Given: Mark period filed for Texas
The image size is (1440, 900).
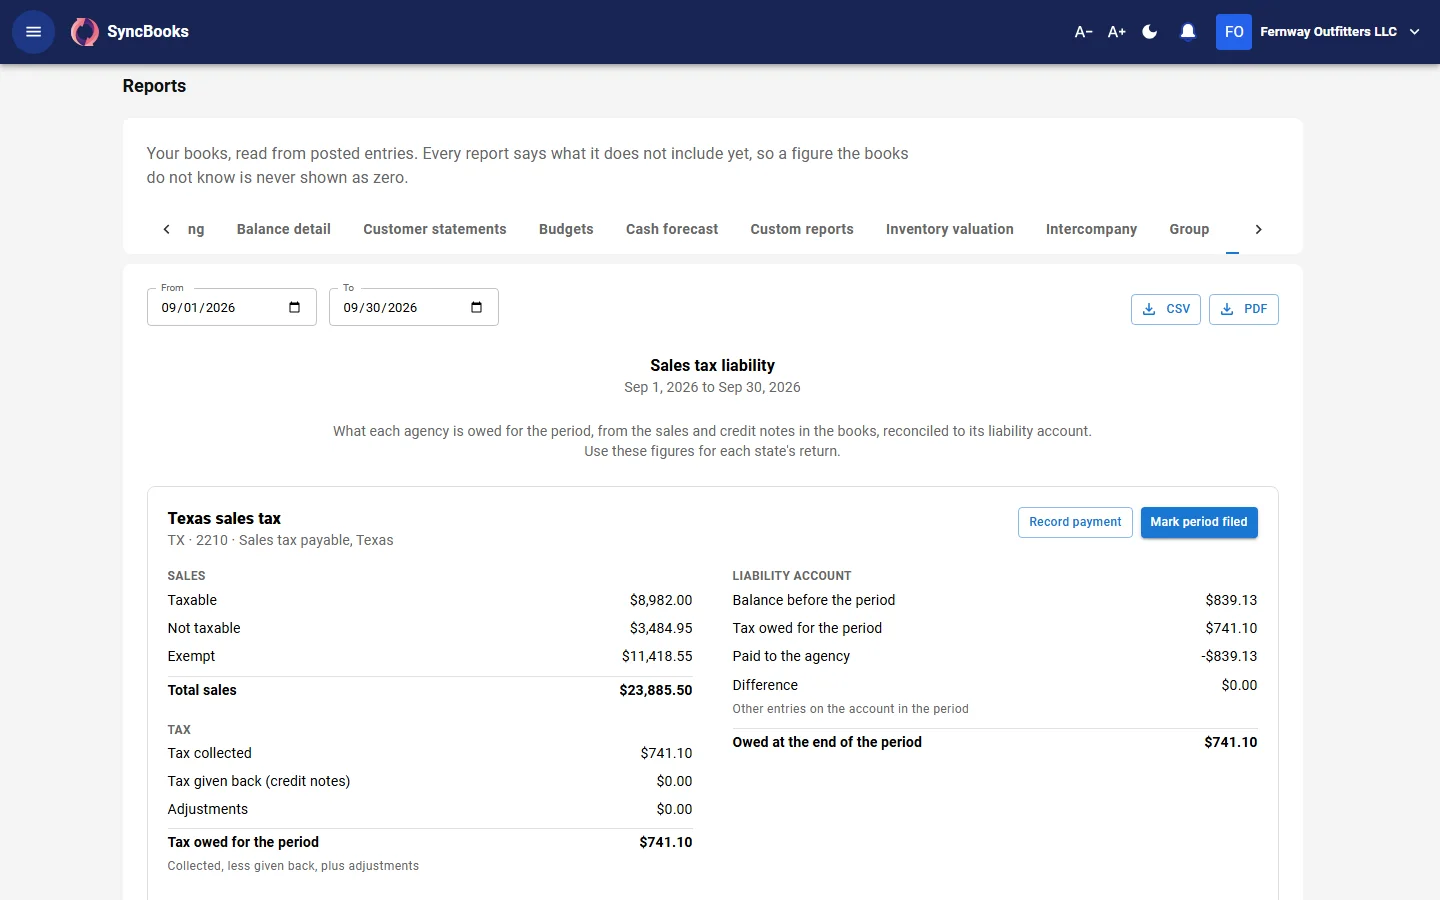Looking at the screenshot, I should pyautogui.click(x=1199, y=522).
